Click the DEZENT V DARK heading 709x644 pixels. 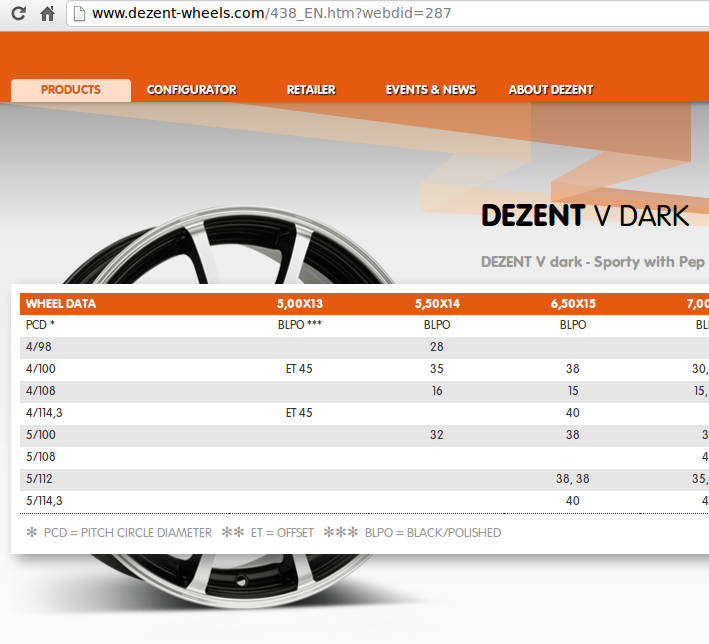[x=585, y=215]
